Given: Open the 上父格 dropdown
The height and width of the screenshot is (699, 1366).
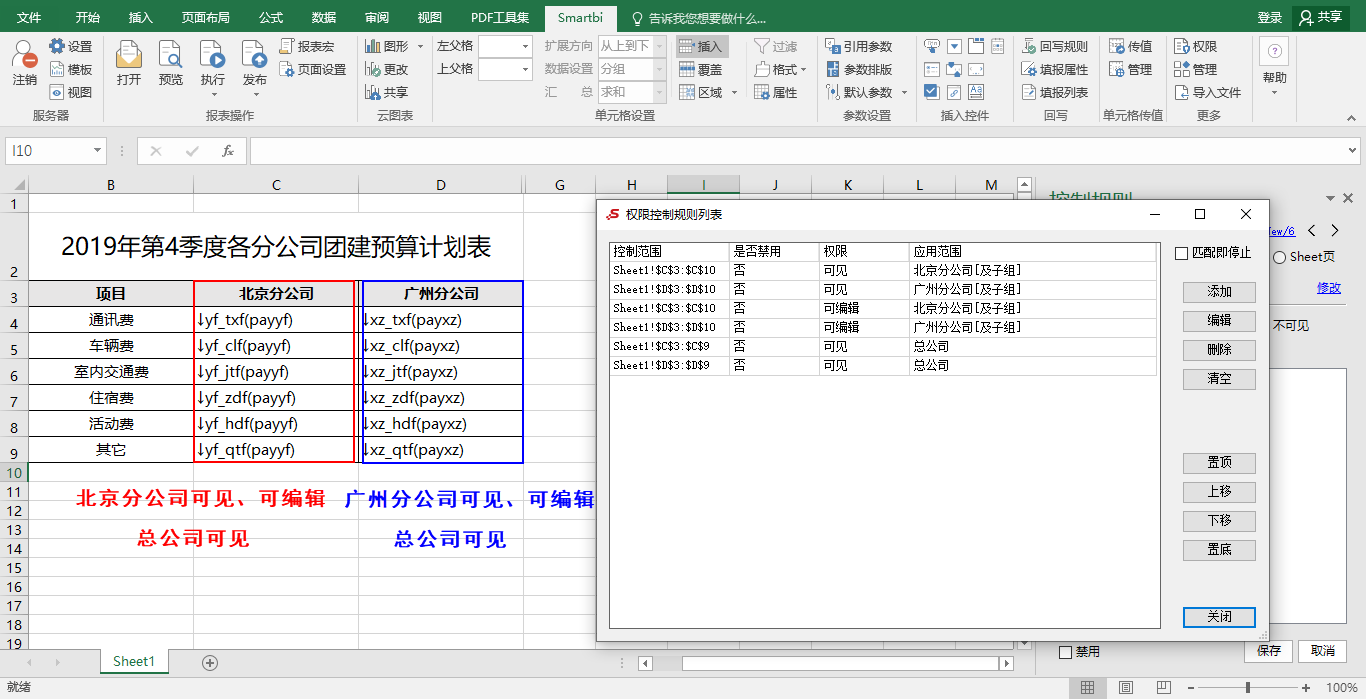Looking at the screenshot, I should tap(526, 69).
